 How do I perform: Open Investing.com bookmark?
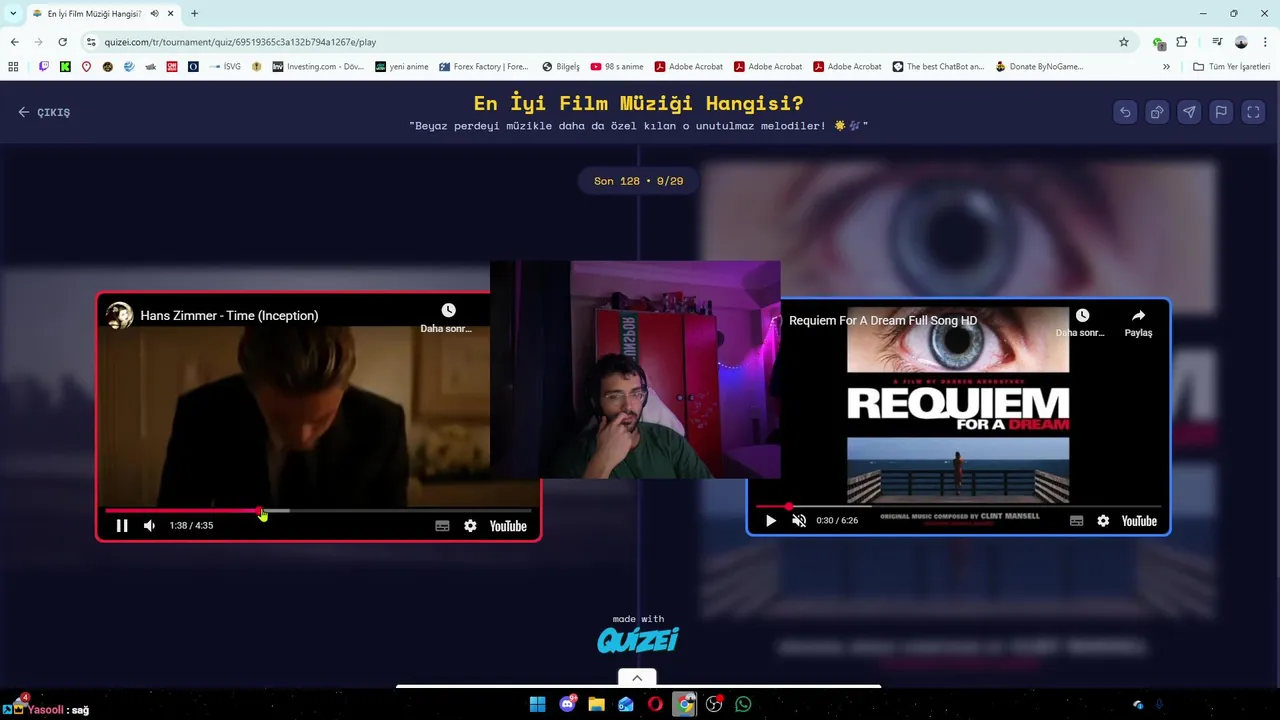(x=319, y=67)
